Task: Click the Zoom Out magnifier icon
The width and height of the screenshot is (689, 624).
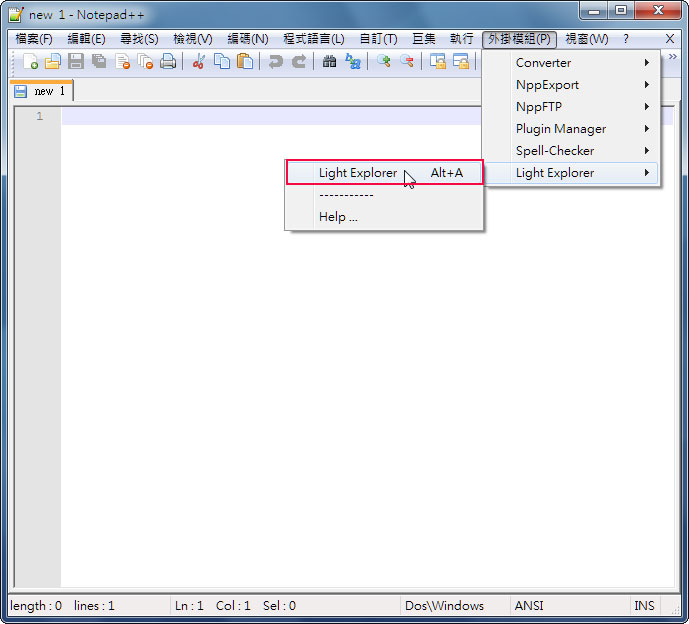Action: click(x=407, y=61)
